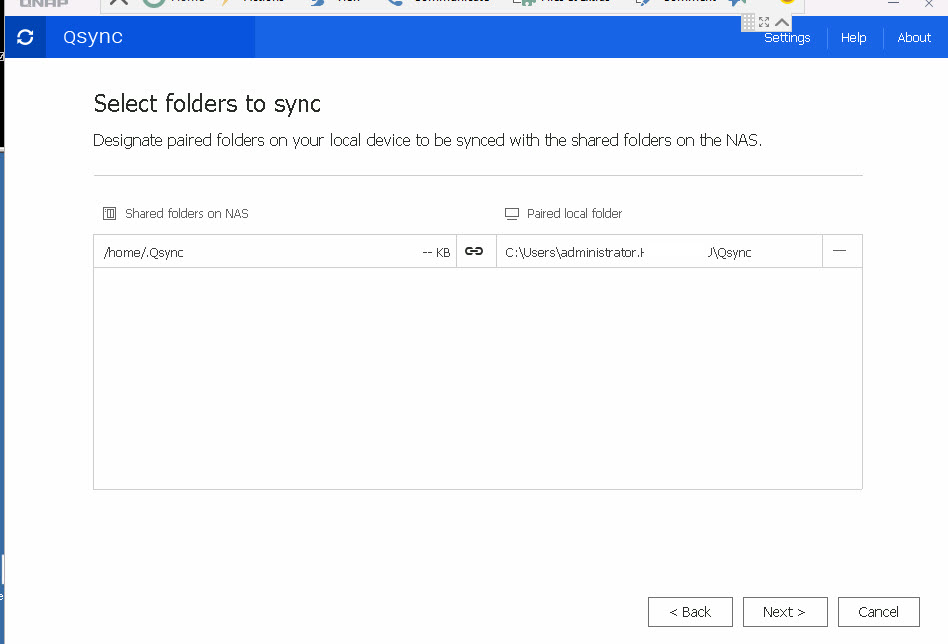
Task: Go back with the Back button
Action: (690, 612)
